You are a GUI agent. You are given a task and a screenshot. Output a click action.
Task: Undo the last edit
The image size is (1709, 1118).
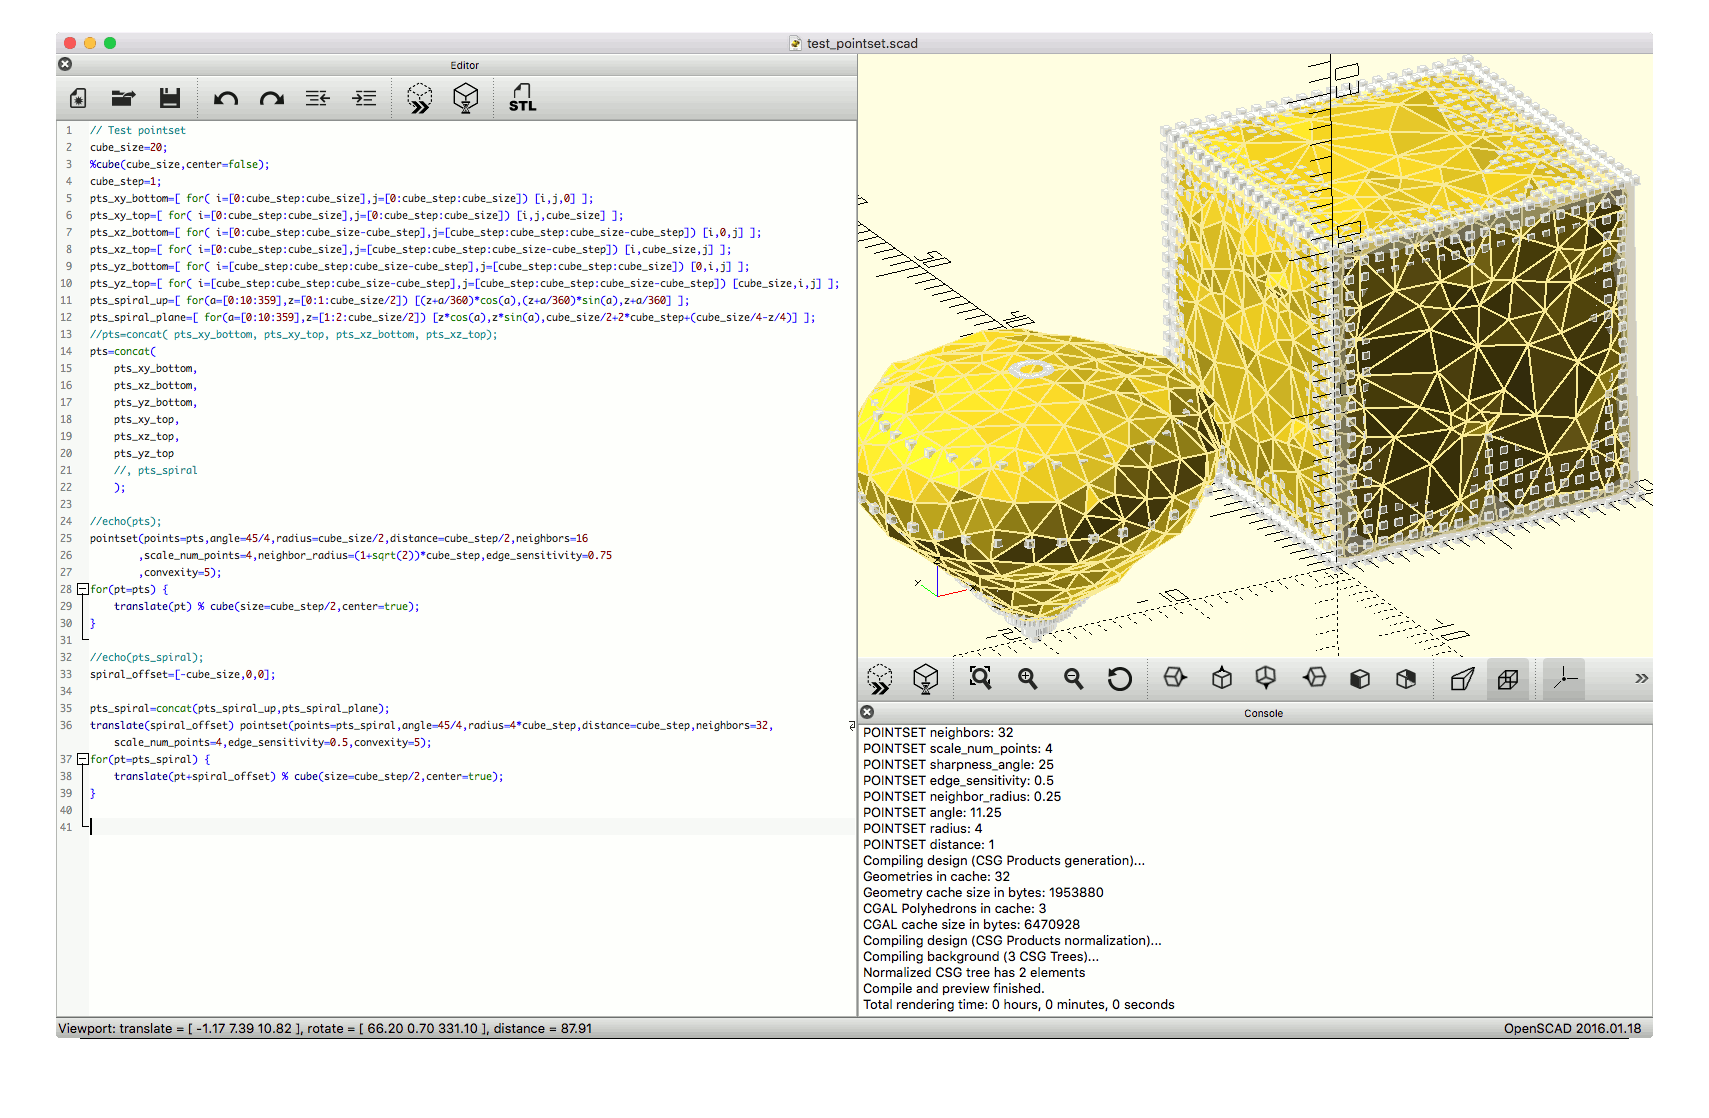[x=226, y=98]
